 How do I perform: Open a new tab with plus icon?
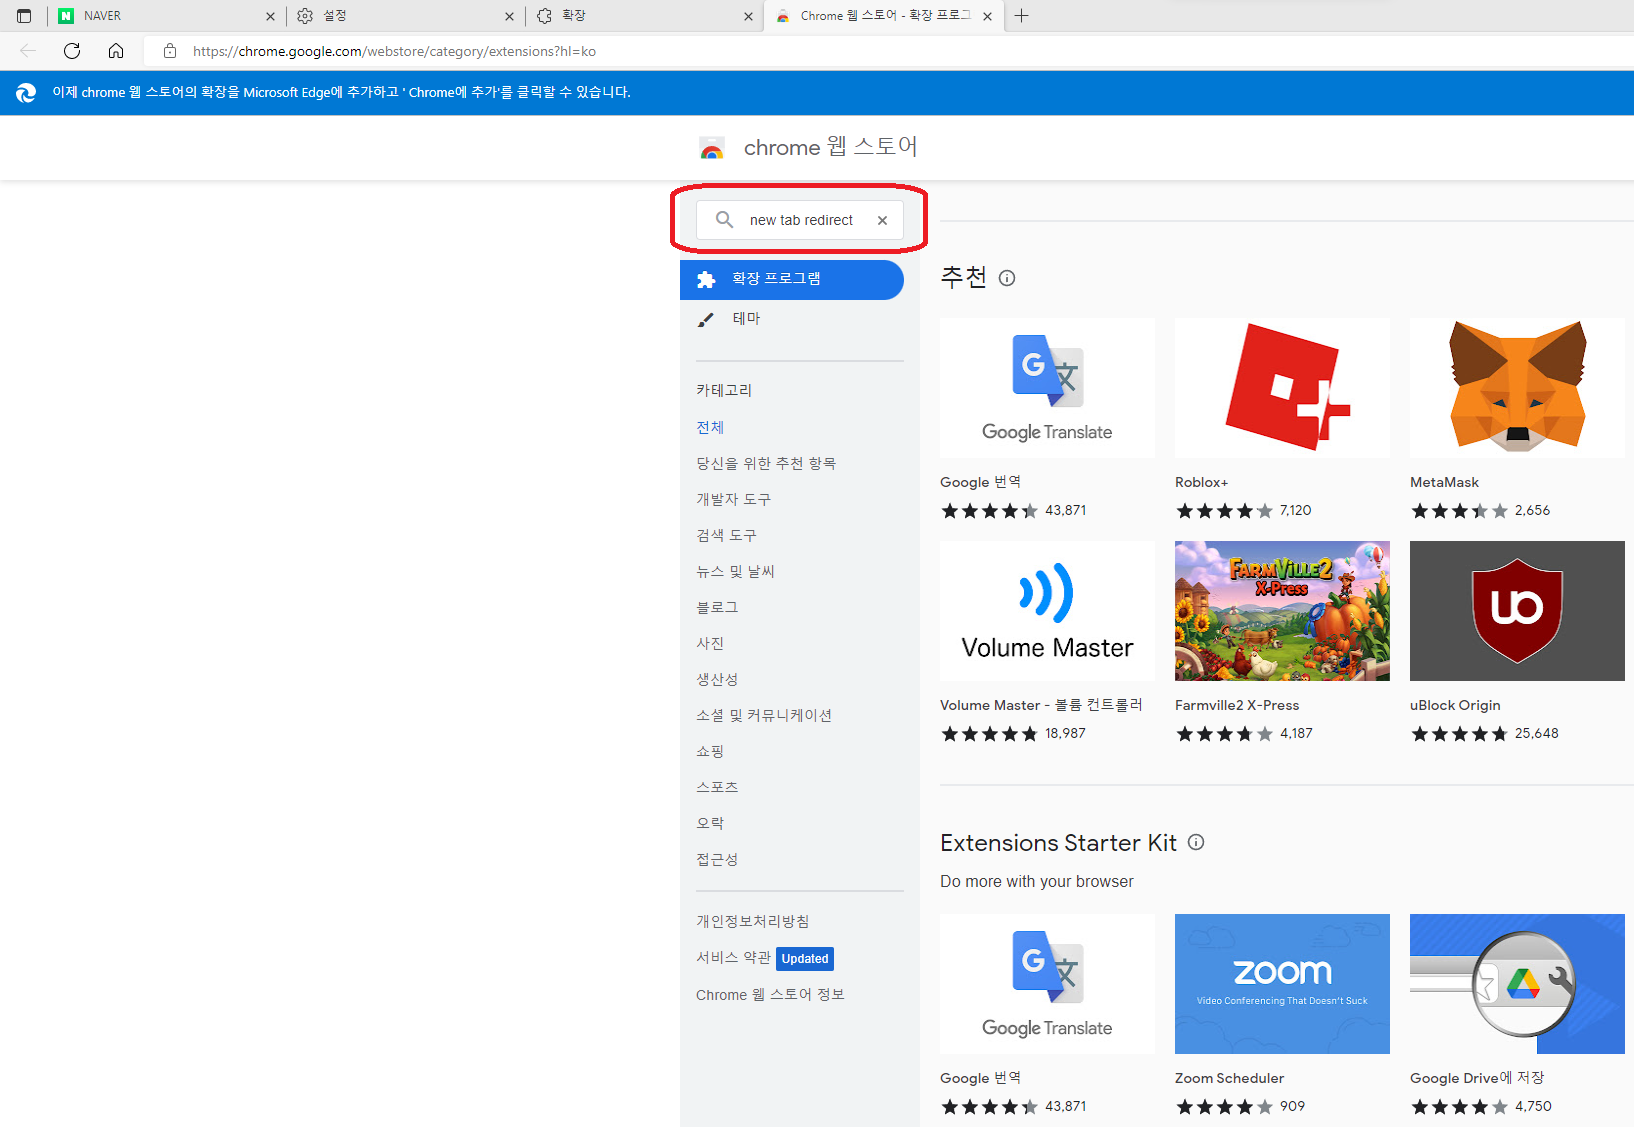(1021, 16)
